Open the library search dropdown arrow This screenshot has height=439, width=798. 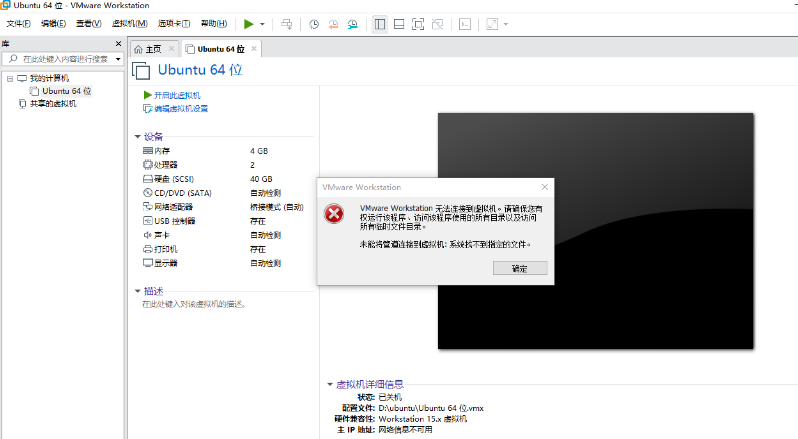tap(118, 59)
